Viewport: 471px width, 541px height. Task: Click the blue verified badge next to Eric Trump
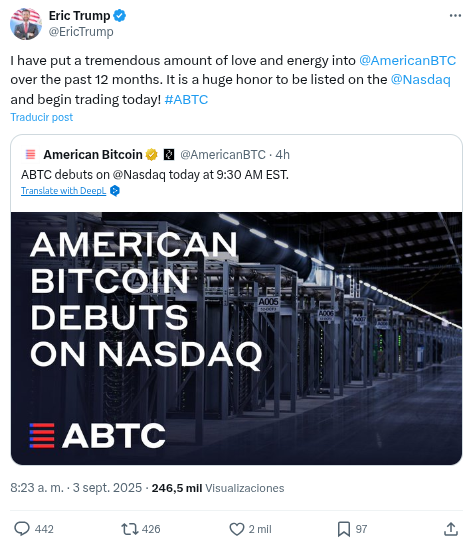120,16
